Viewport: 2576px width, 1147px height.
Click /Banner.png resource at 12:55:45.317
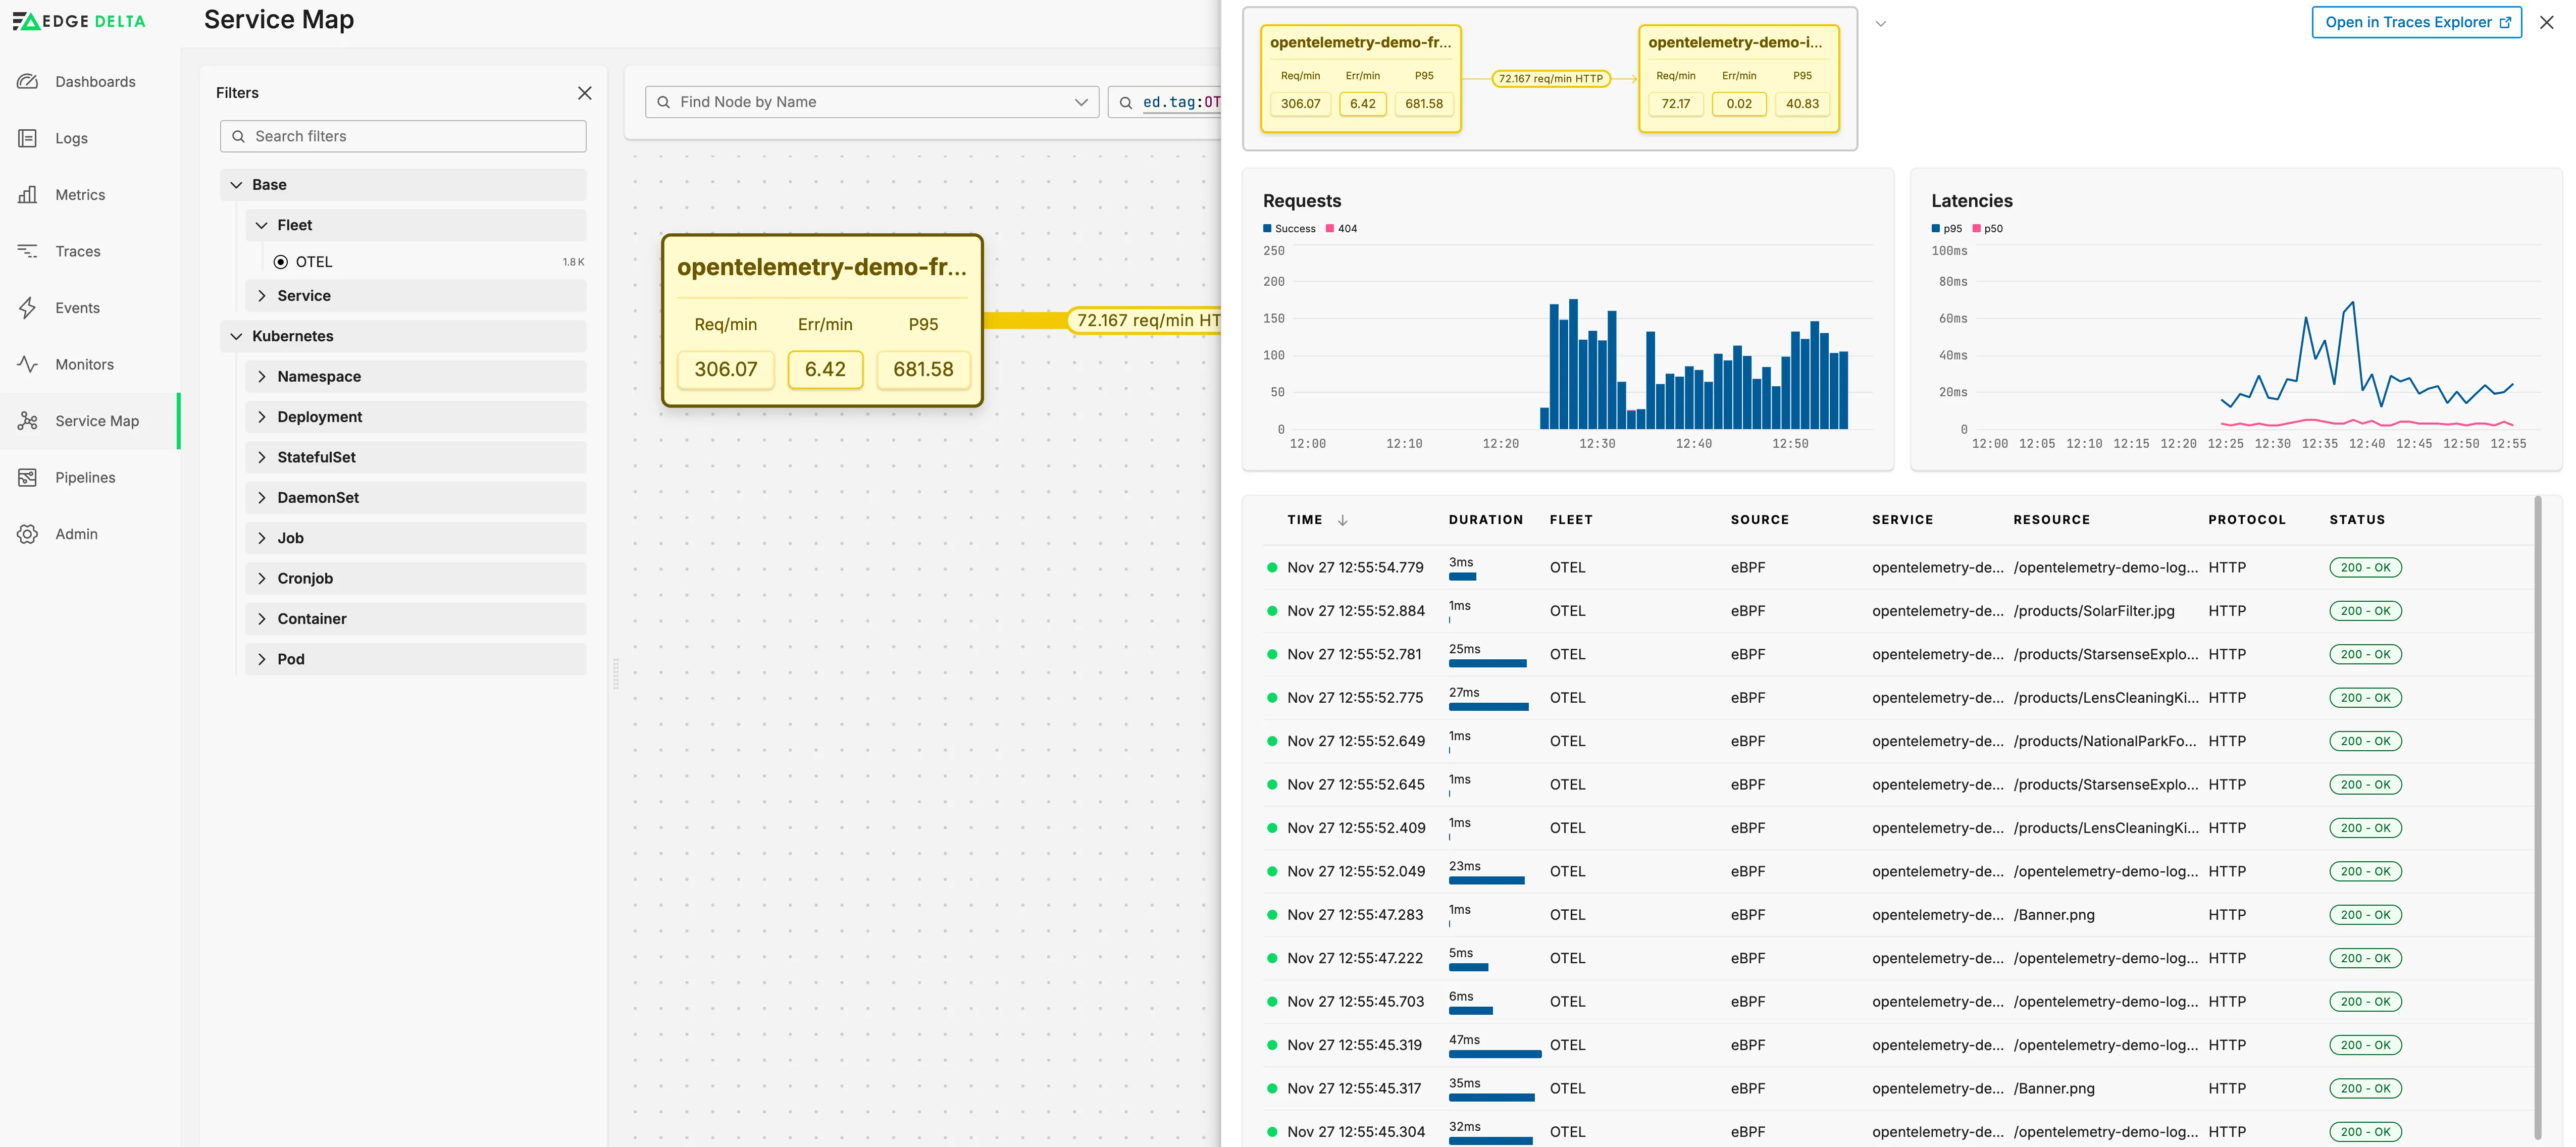(x=2054, y=1089)
